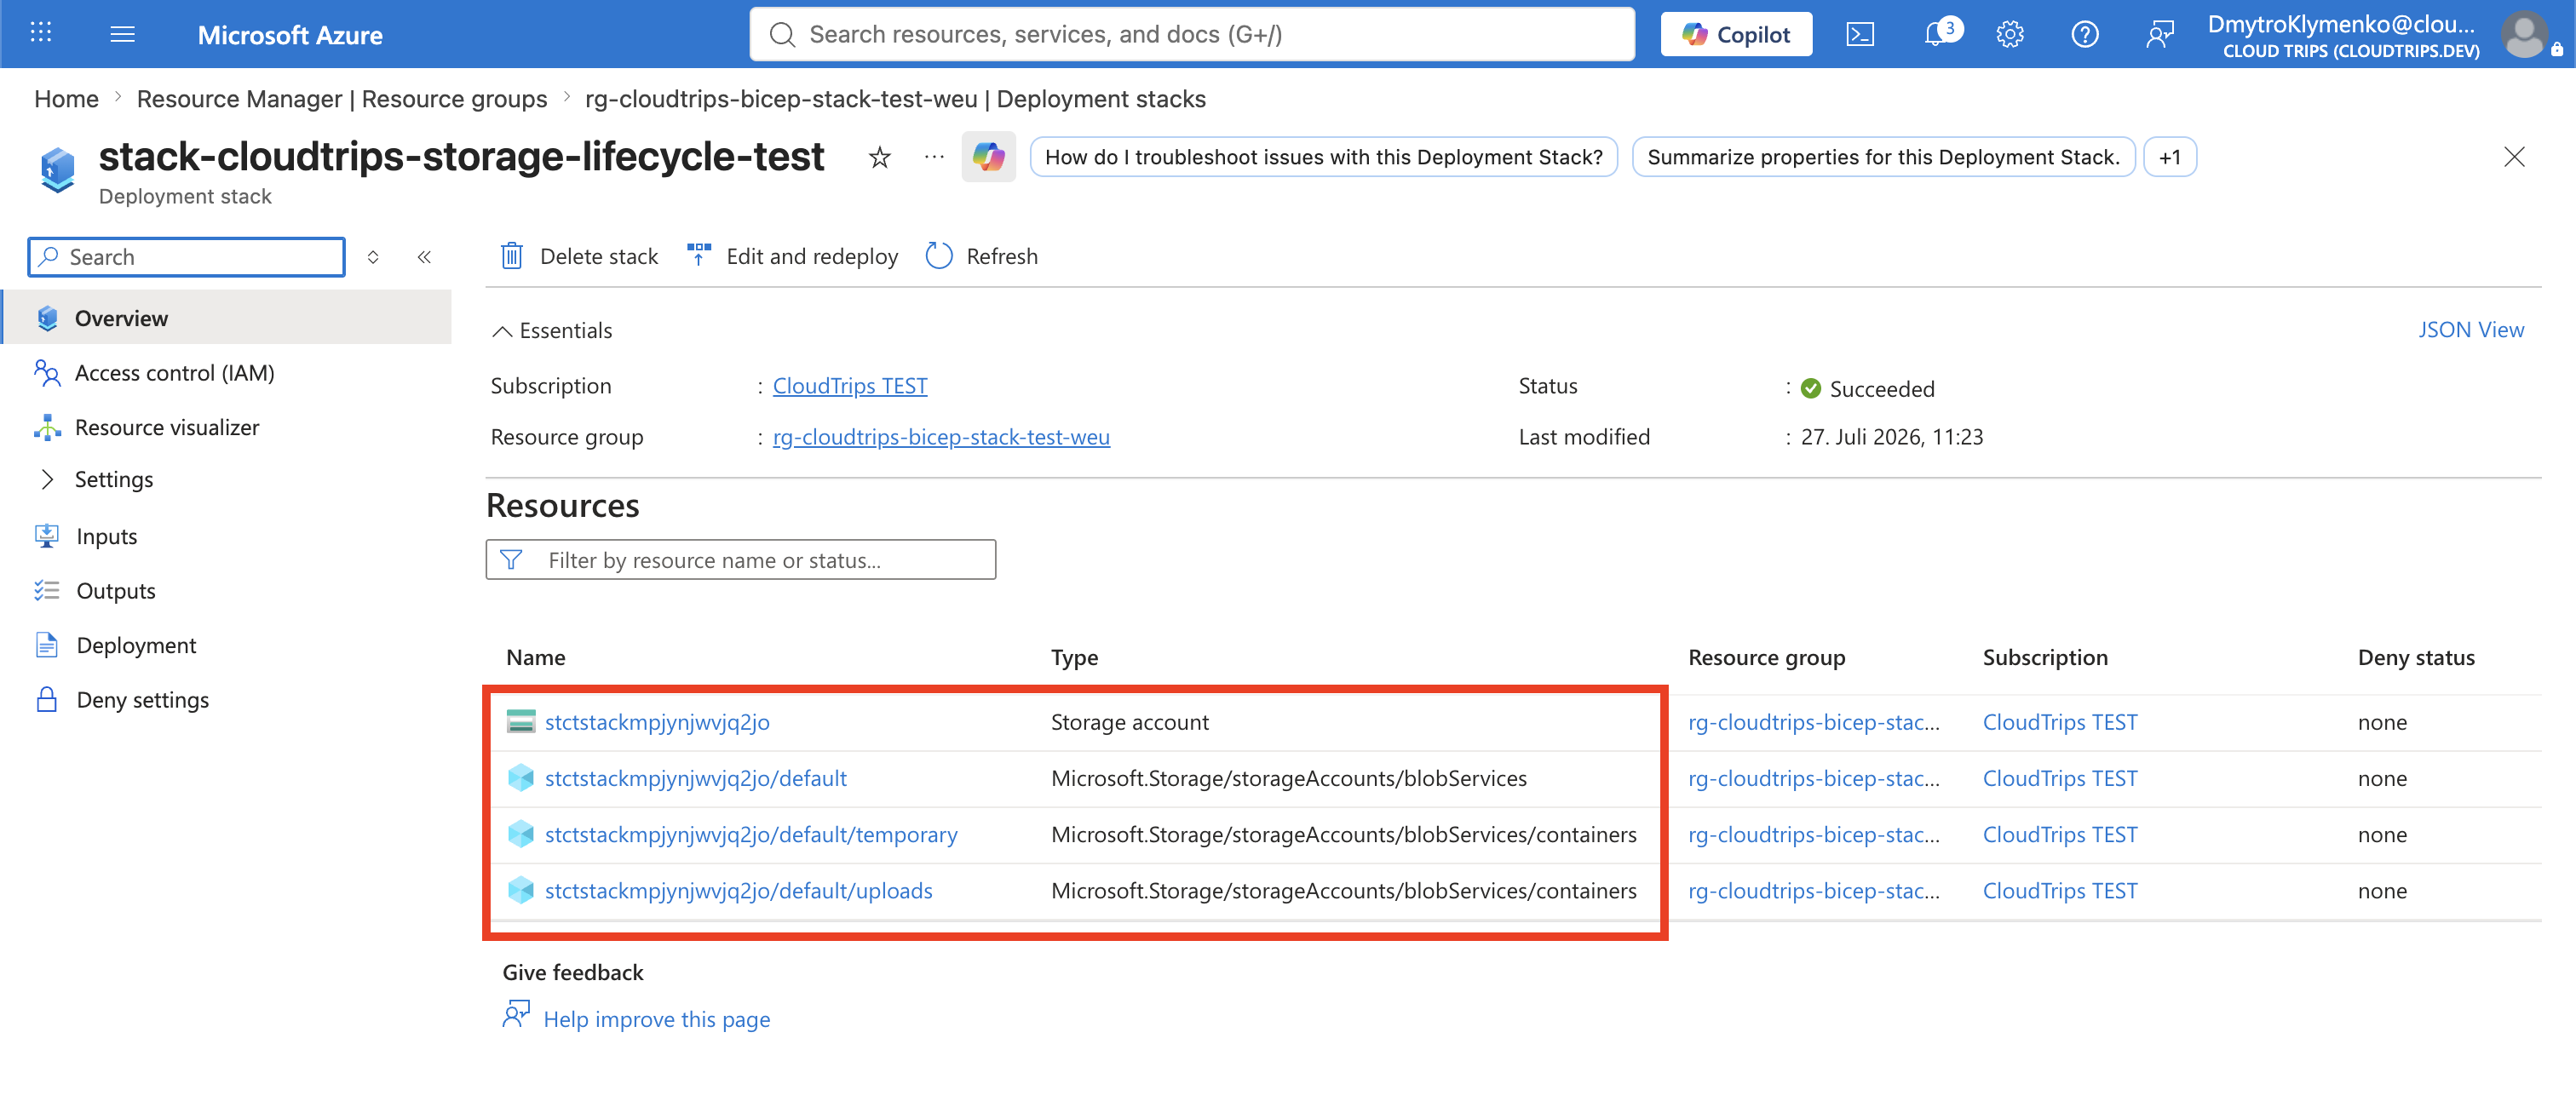Click the Delete stack trash icon
The width and height of the screenshot is (2576, 1107).
512,256
